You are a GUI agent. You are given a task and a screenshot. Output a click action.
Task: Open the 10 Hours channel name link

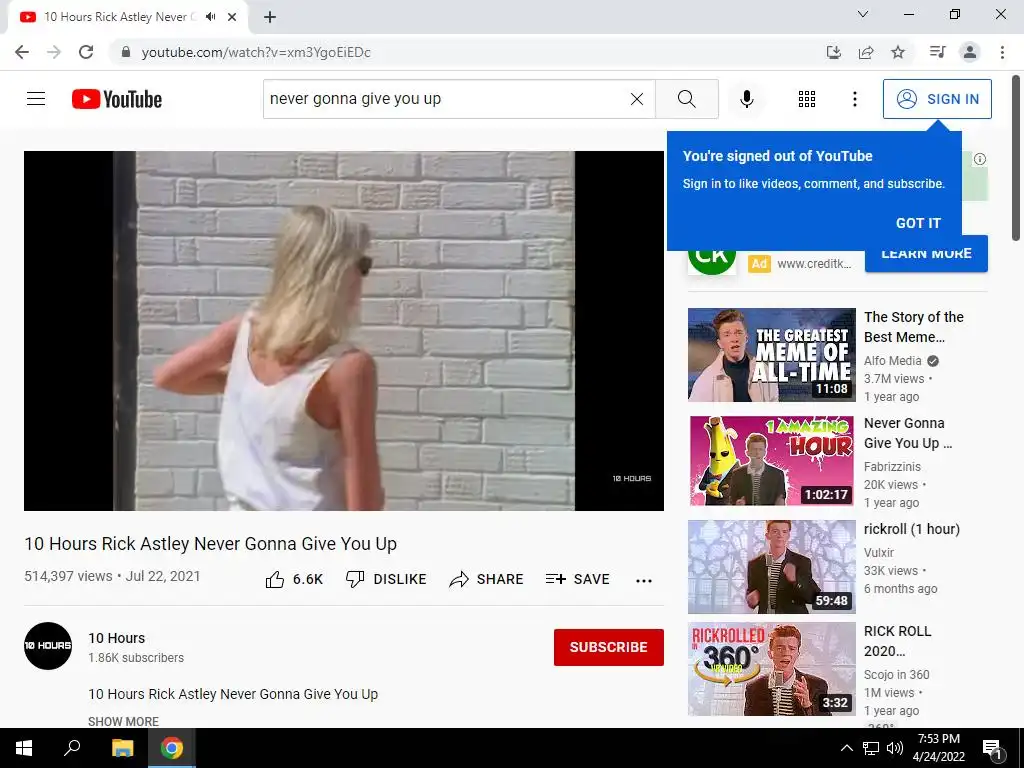tap(116, 638)
